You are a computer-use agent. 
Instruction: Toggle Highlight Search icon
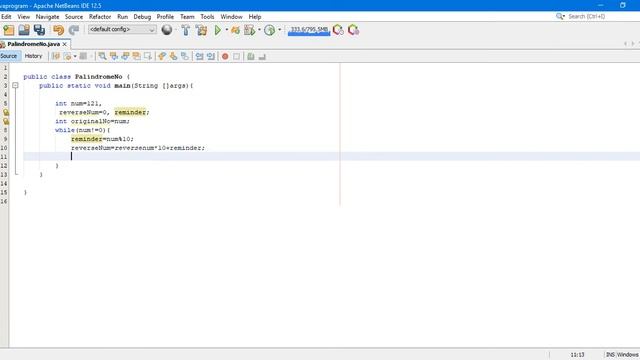tap(136, 56)
